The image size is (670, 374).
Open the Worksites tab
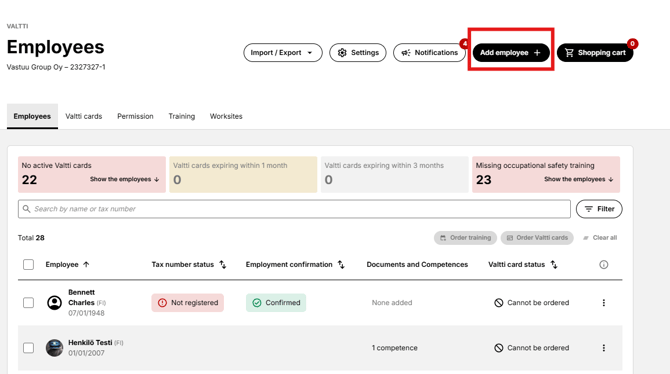(x=226, y=116)
